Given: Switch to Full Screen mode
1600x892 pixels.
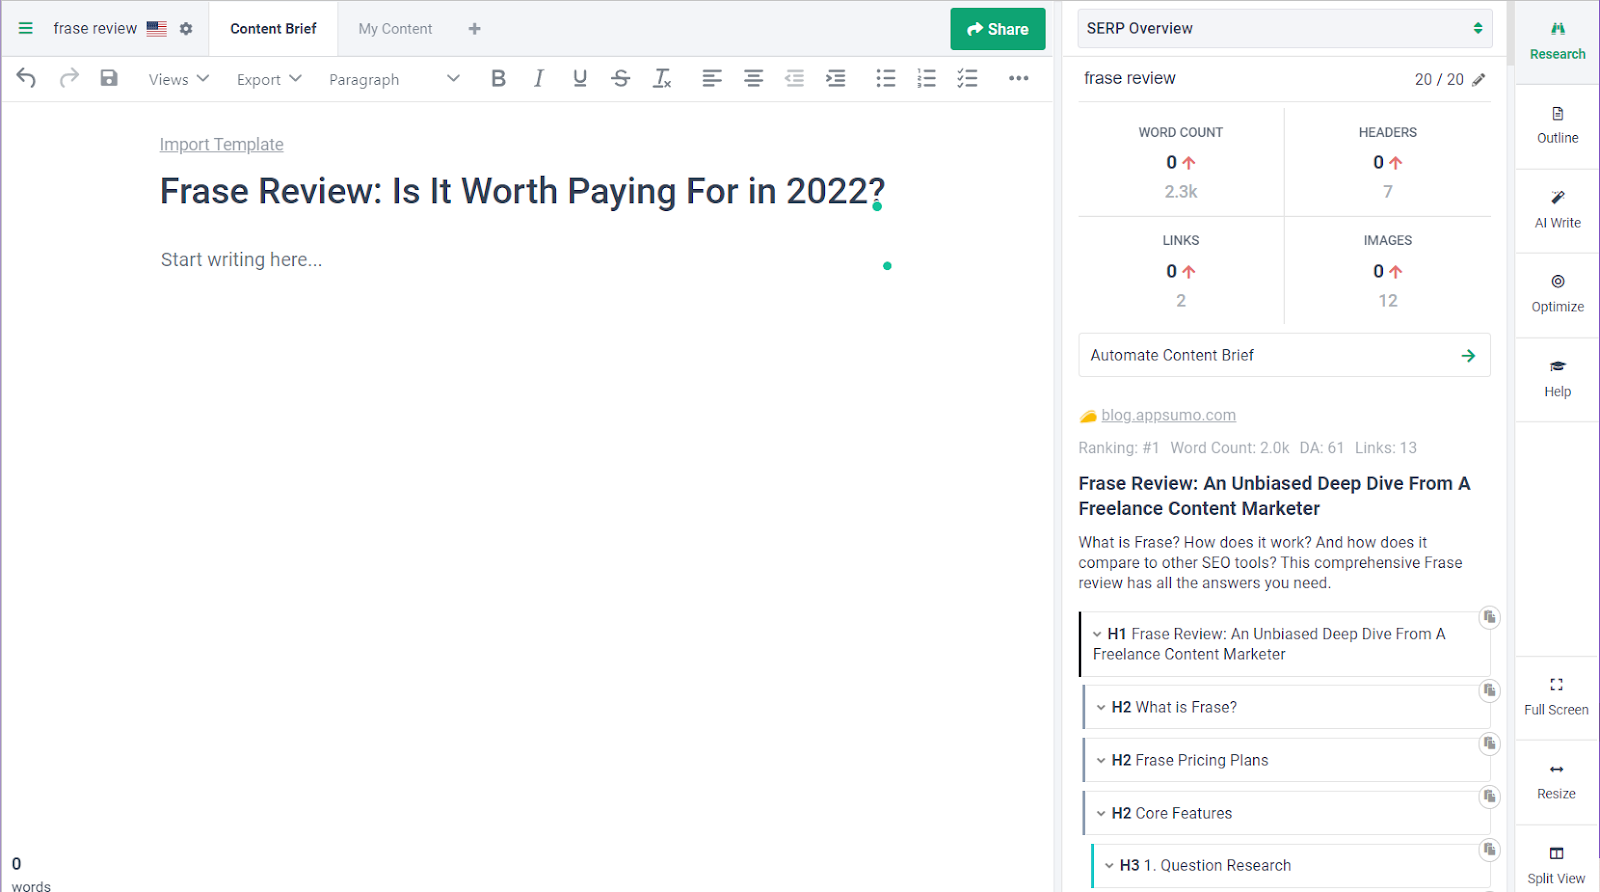Looking at the screenshot, I should pyautogui.click(x=1557, y=697).
